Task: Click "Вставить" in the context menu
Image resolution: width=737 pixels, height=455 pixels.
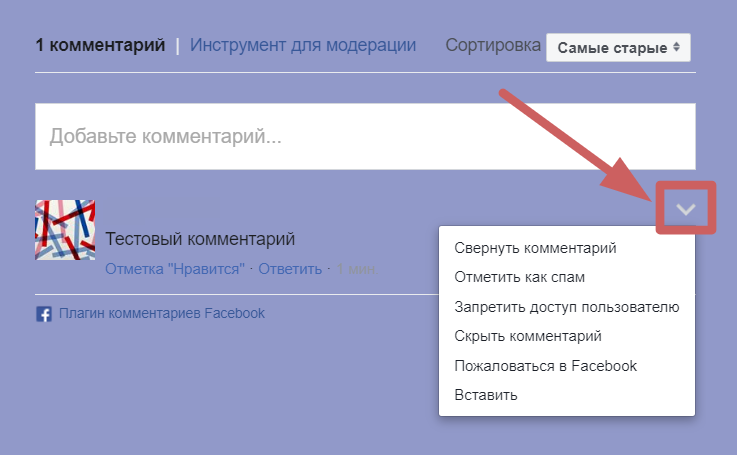Action: (x=486, y=395)
